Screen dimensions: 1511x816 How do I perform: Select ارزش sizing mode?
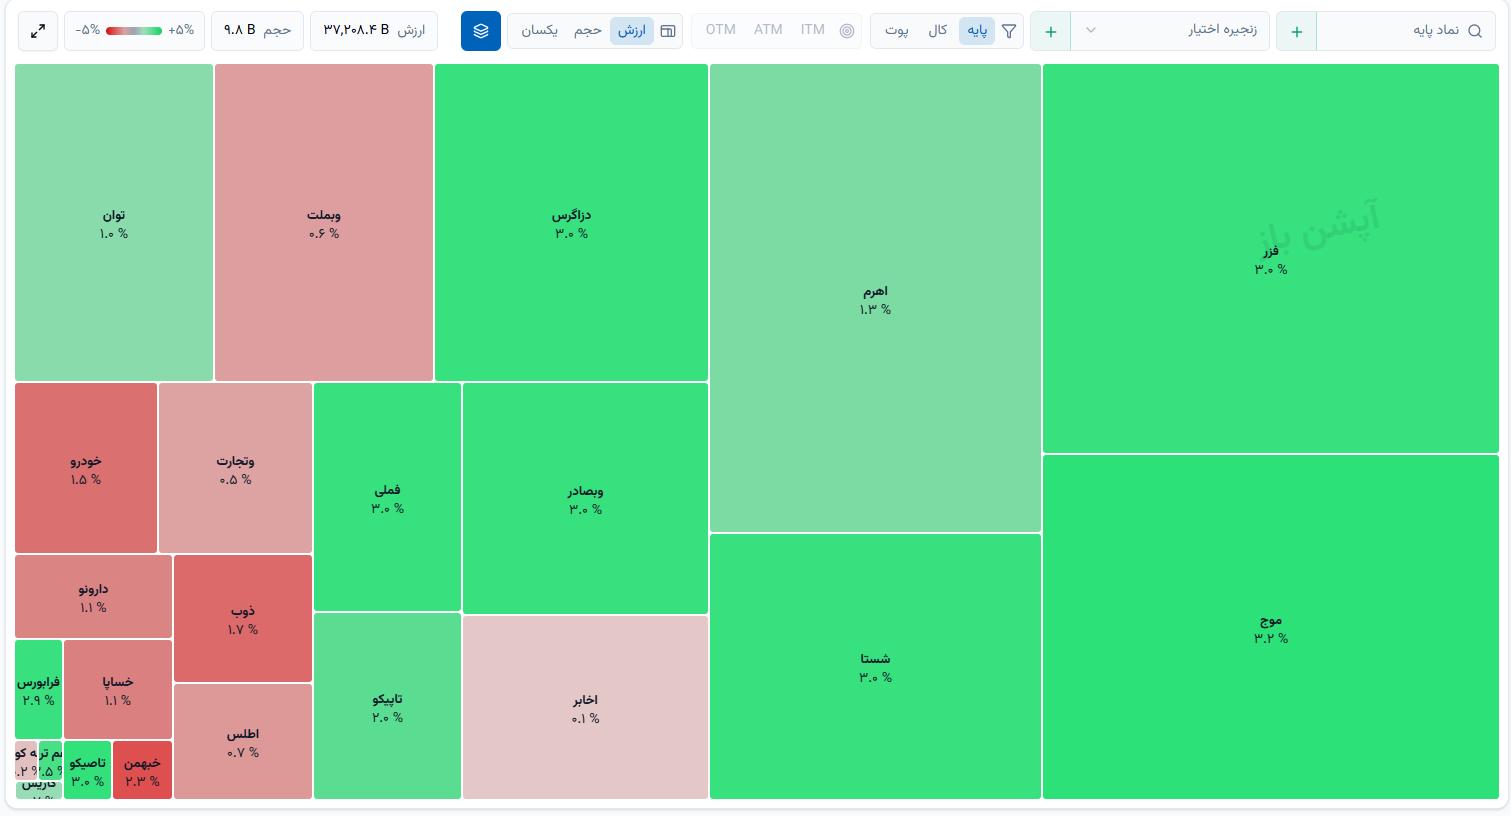(x=632, y=31)
